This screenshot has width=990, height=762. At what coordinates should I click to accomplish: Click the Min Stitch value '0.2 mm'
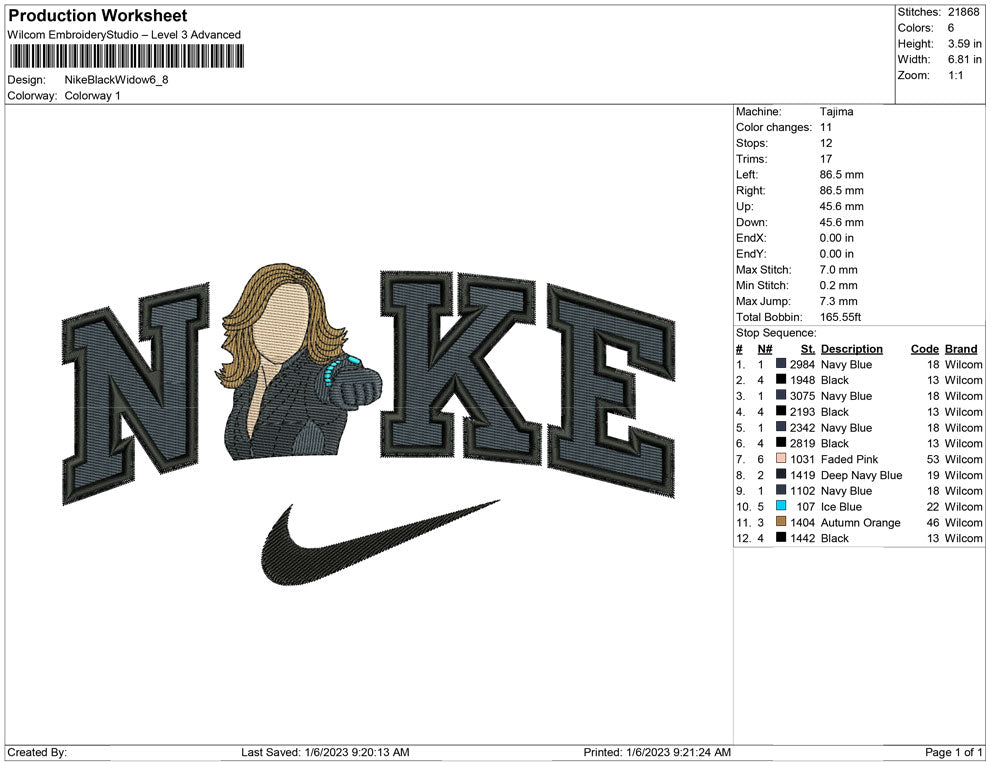click(838, 285)
